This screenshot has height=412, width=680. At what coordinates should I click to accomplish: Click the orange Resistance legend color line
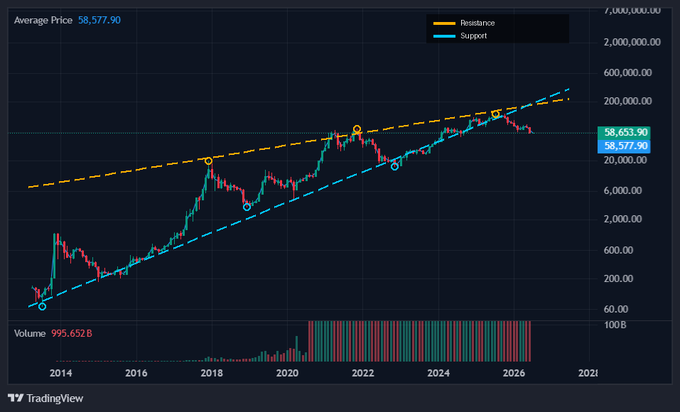(445, 23)
